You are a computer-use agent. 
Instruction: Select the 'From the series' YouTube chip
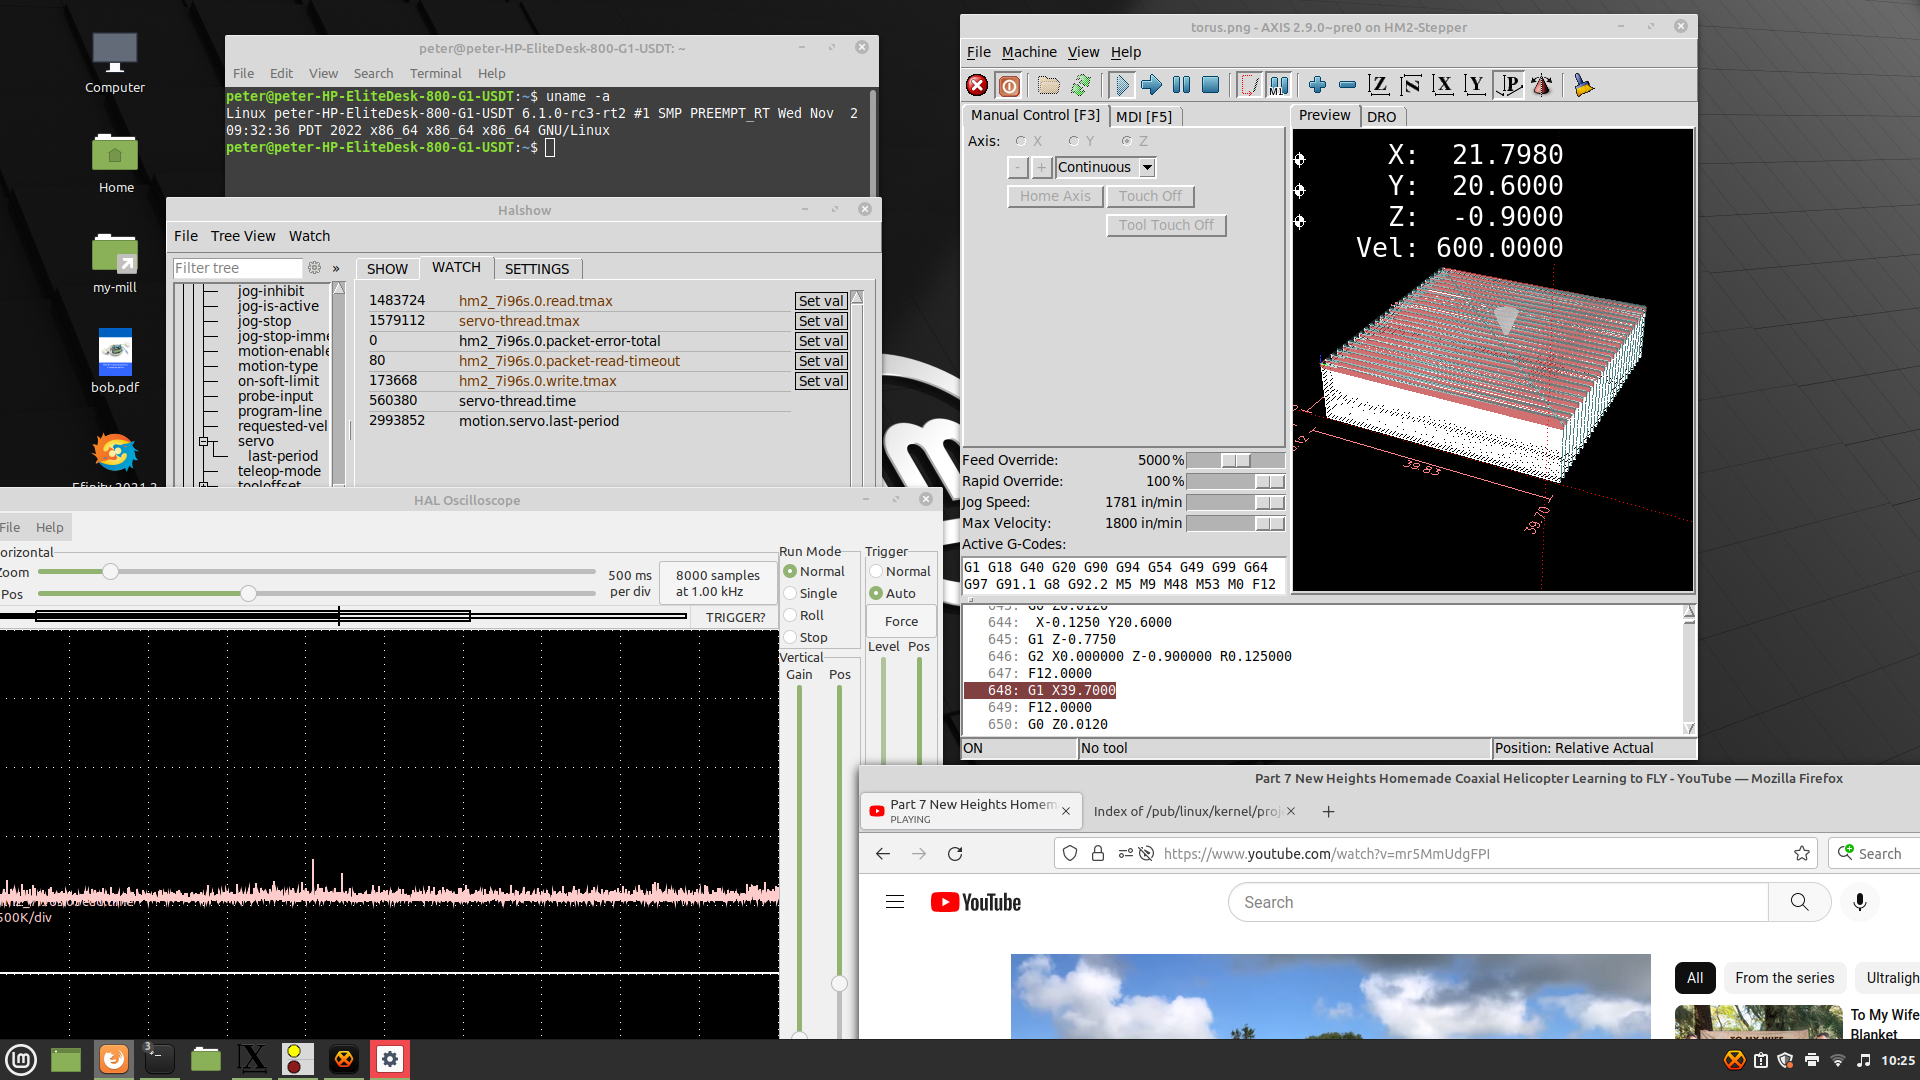[1784, 978]
